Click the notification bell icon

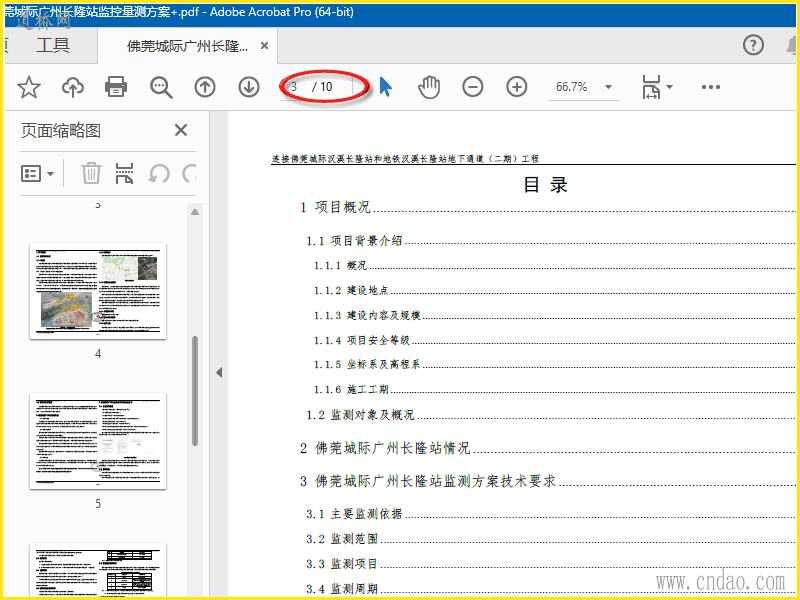coord(791,45)
